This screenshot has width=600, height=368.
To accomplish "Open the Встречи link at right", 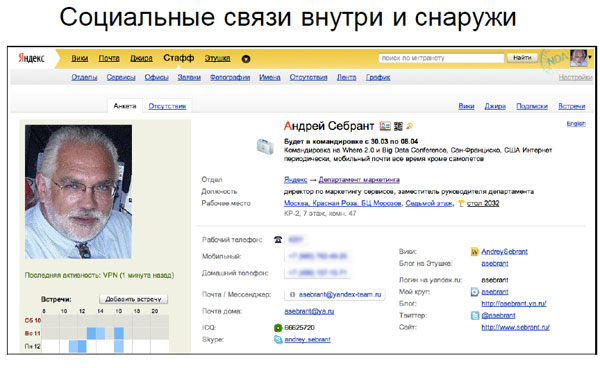I will point(572,106).
